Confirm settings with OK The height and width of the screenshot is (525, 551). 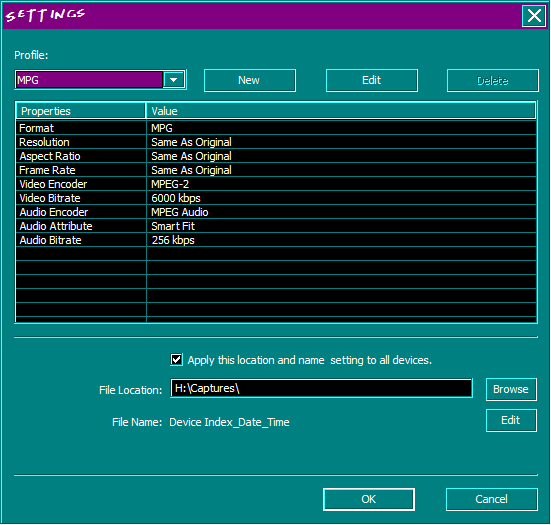pos(369,499)
